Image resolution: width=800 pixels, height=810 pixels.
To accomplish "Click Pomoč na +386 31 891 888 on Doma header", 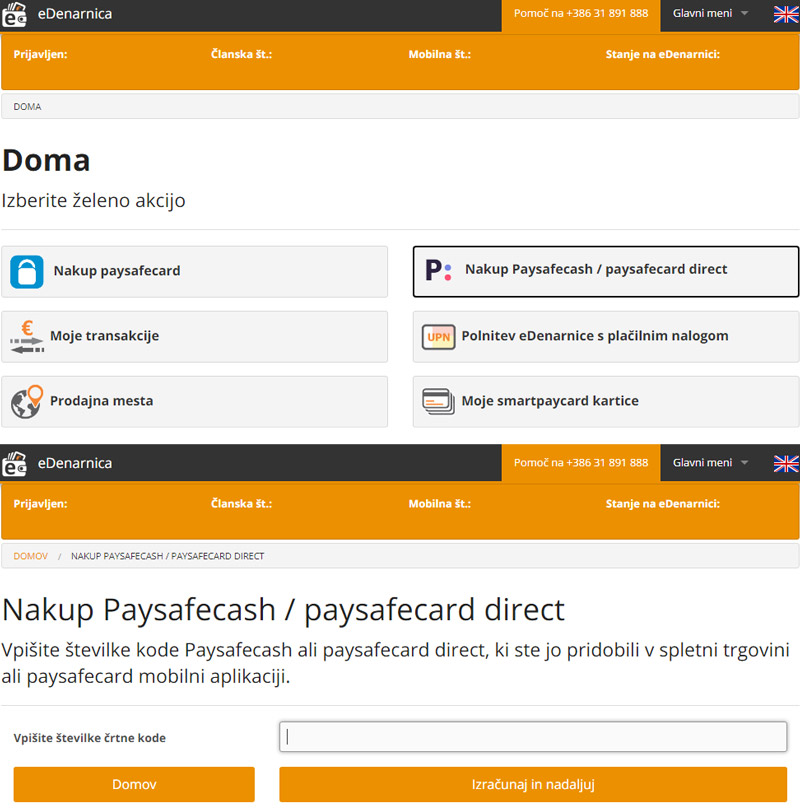I will click(x=580, y=14).
